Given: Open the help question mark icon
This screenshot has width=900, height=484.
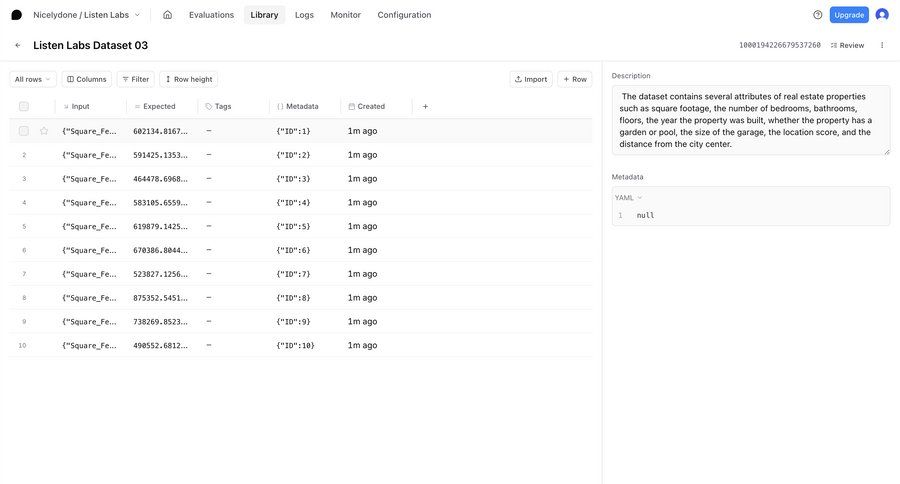Looking at the screenshot, I should coord(818,15).
